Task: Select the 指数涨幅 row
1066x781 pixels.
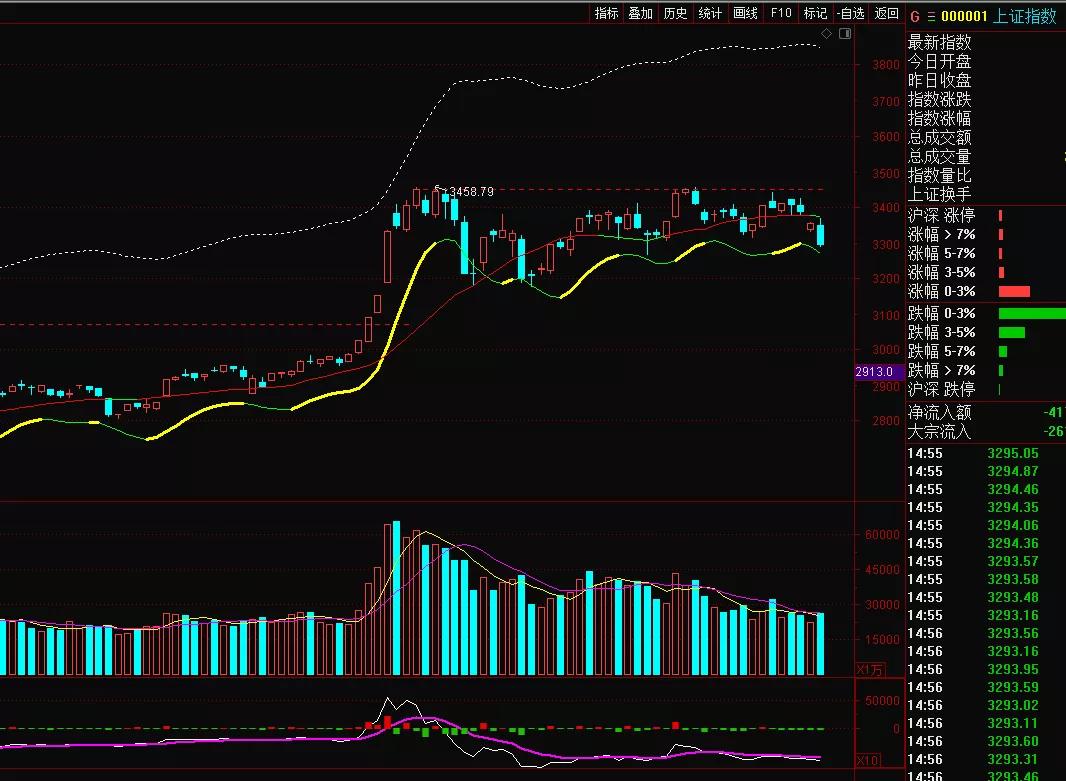Action: (986, 118)
